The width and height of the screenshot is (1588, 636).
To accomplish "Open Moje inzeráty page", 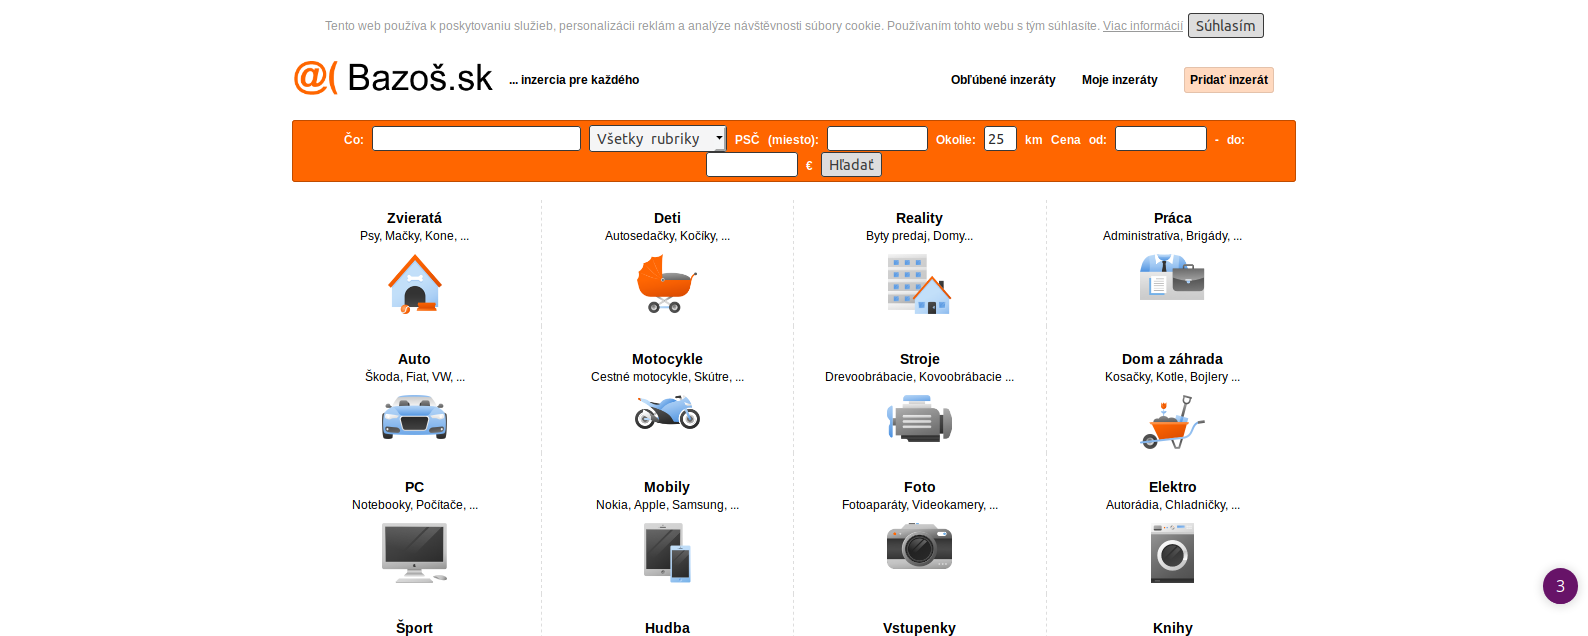I will (x=1120, y=80).
